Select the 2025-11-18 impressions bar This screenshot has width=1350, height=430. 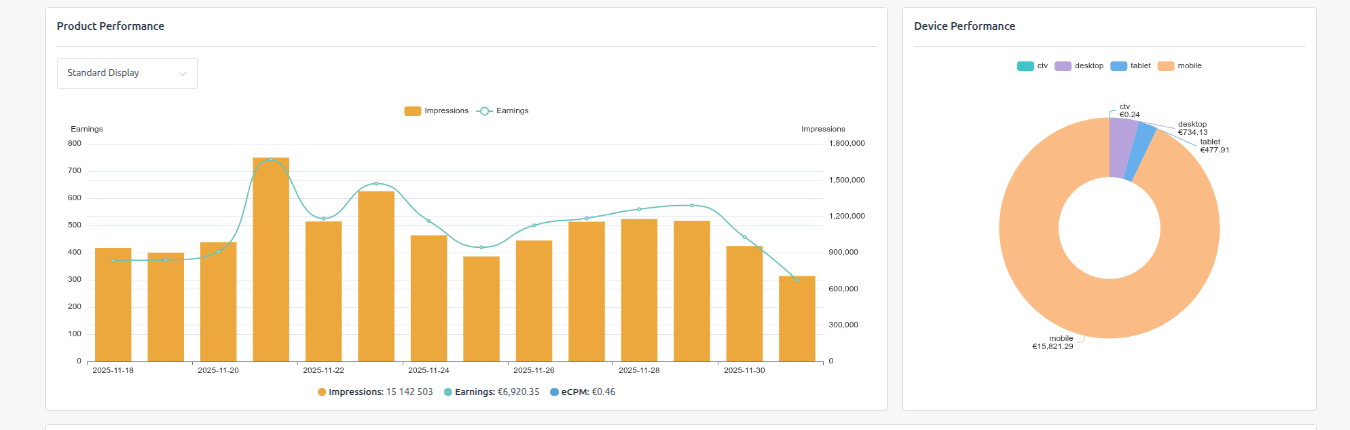tap(113, 305)
